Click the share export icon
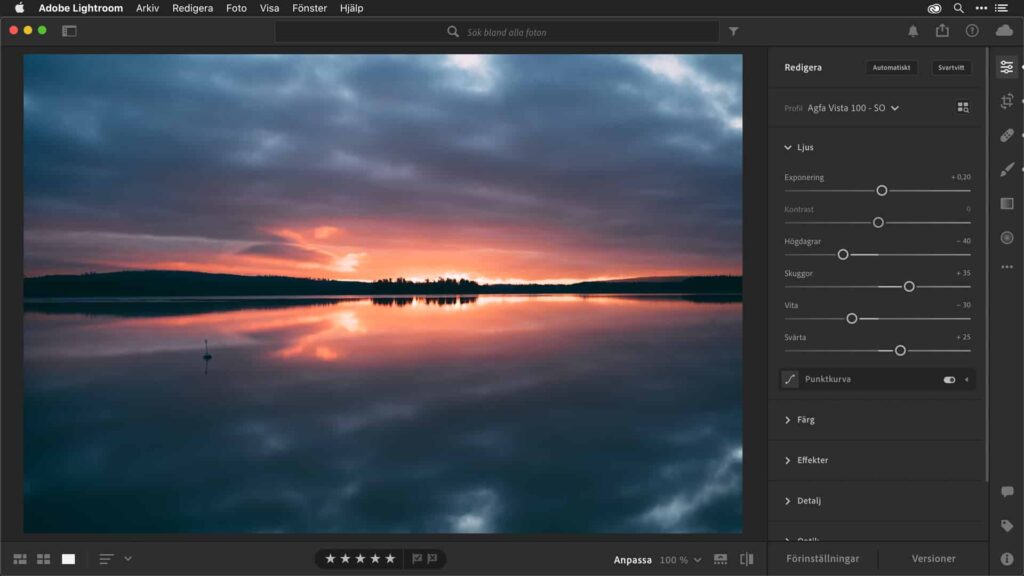 (942, 31)
